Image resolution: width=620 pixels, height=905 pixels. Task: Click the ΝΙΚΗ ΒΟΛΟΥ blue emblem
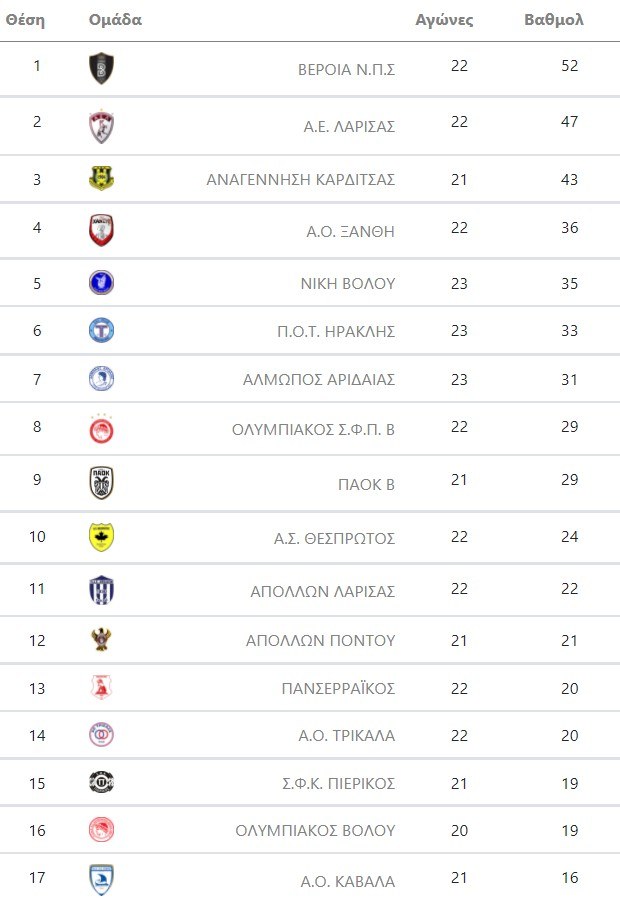[101, 283]
